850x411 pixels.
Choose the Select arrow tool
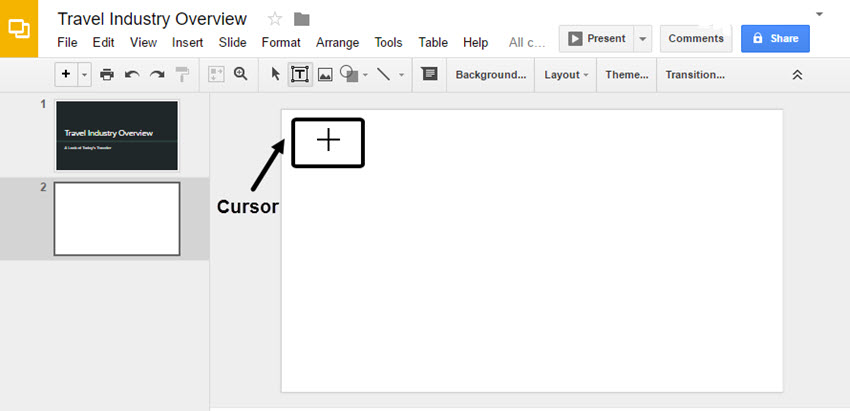(x=275, y=74)
